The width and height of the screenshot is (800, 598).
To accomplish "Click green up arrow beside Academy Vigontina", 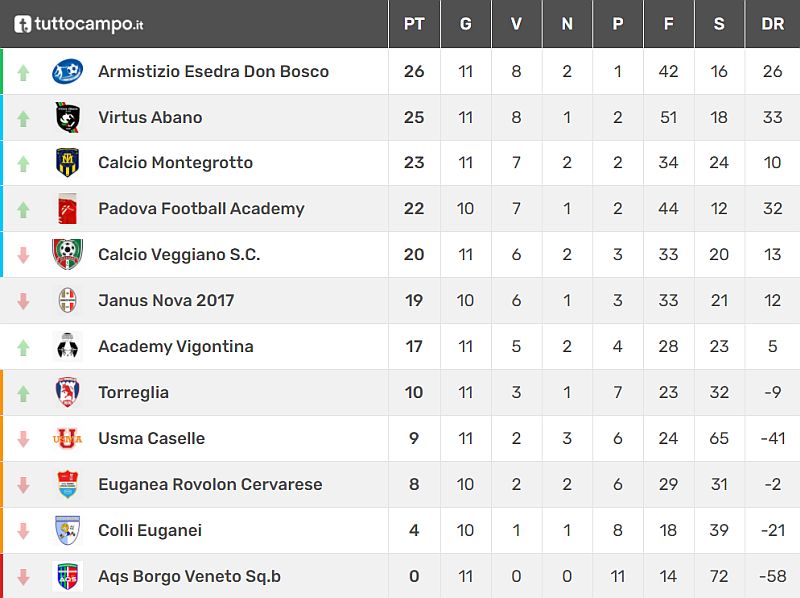I will pos(24,348).
